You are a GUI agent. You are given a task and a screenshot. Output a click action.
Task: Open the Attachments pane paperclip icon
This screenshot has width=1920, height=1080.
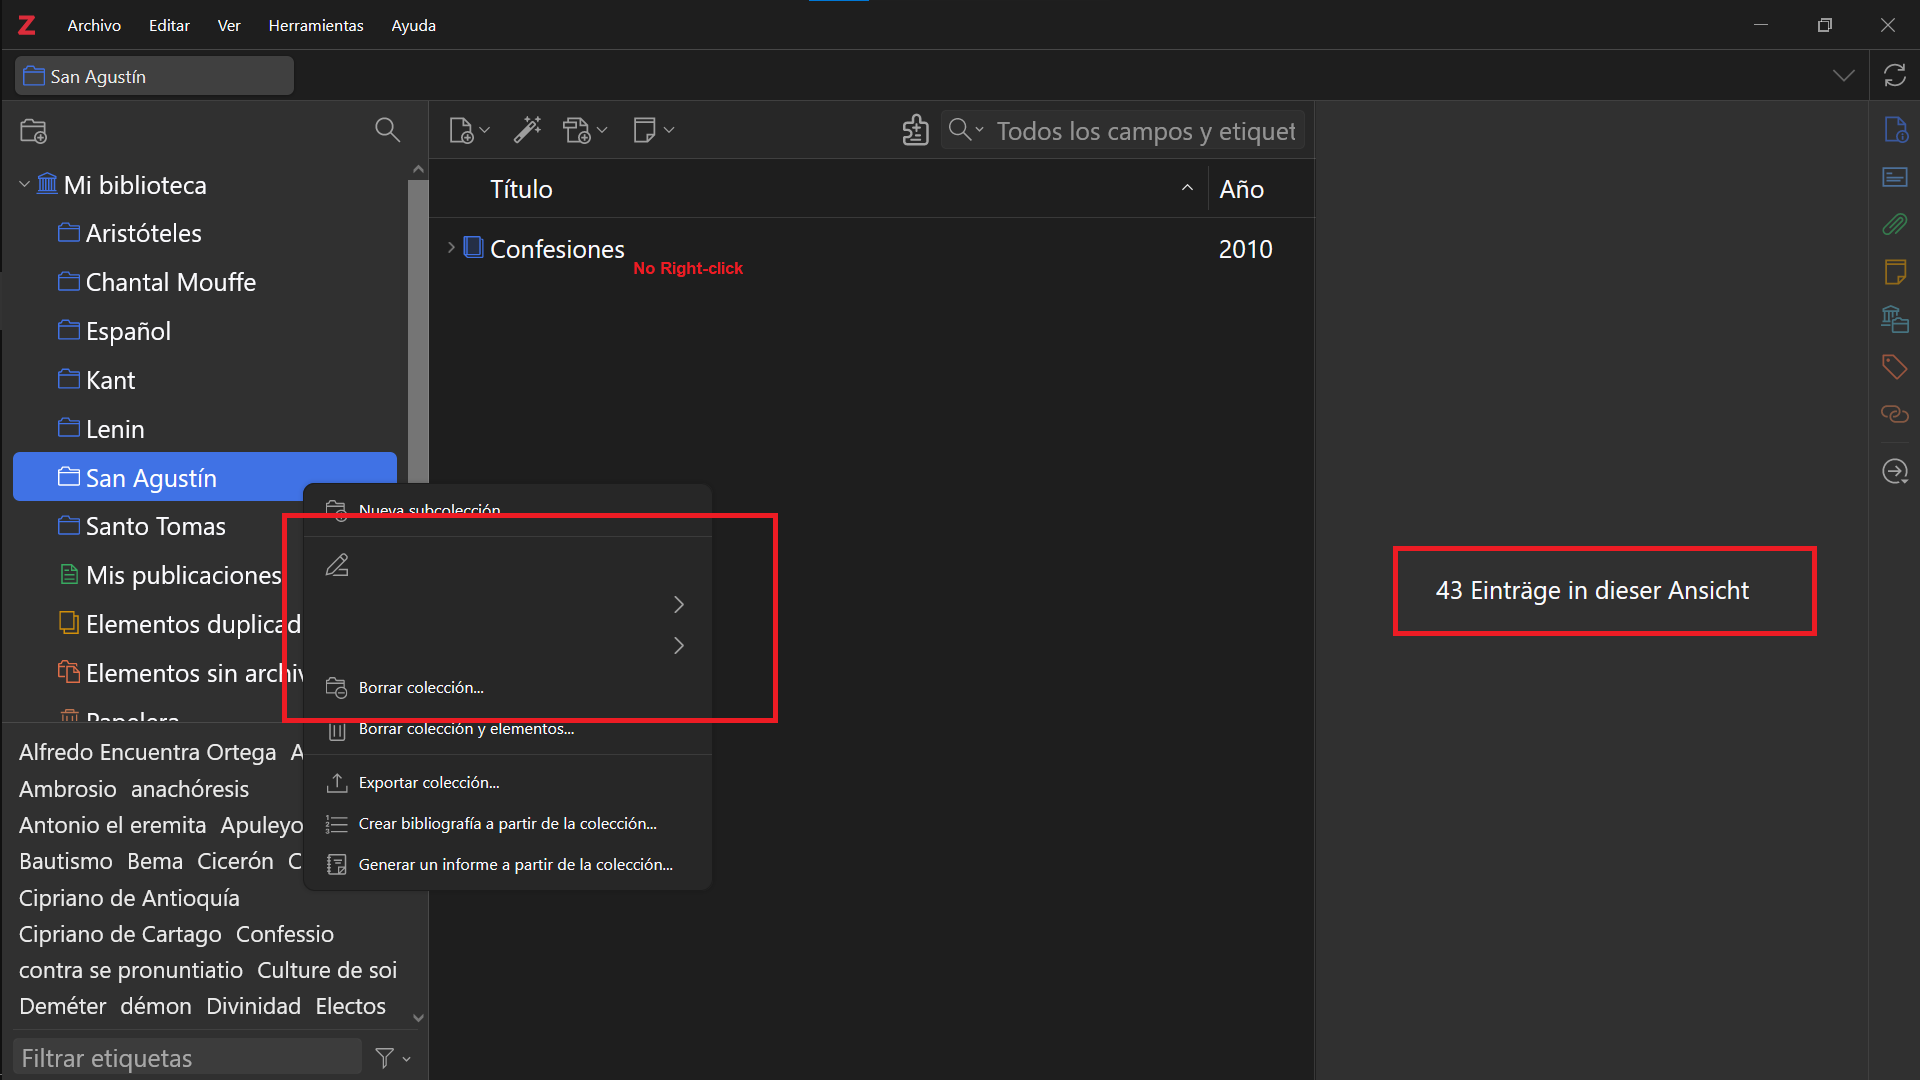point(1894,224)
